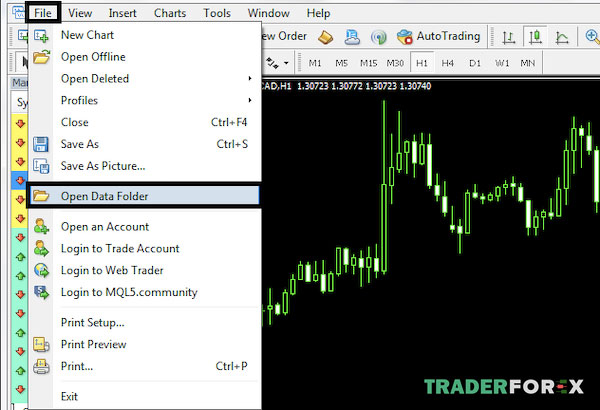Open Print Setup dialog entry
This screenshot has height=410, width=600.
point(145,322)
